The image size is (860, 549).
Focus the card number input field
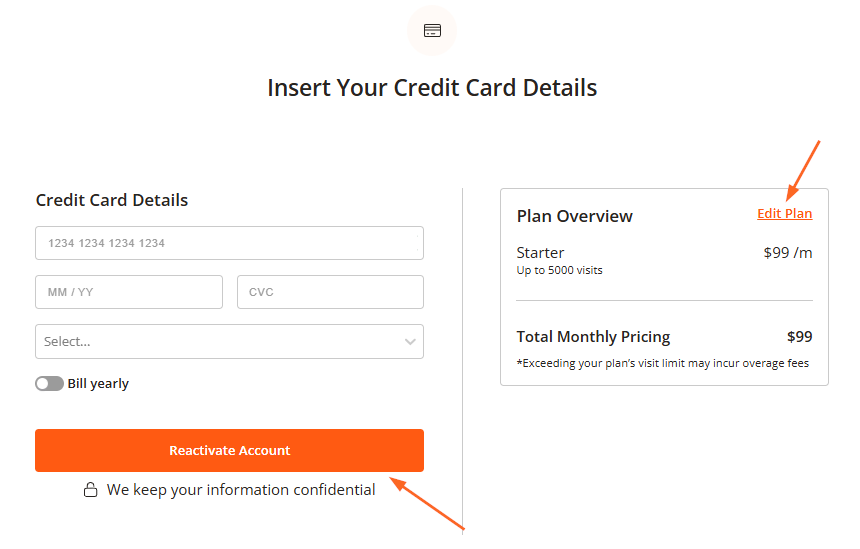229,243
